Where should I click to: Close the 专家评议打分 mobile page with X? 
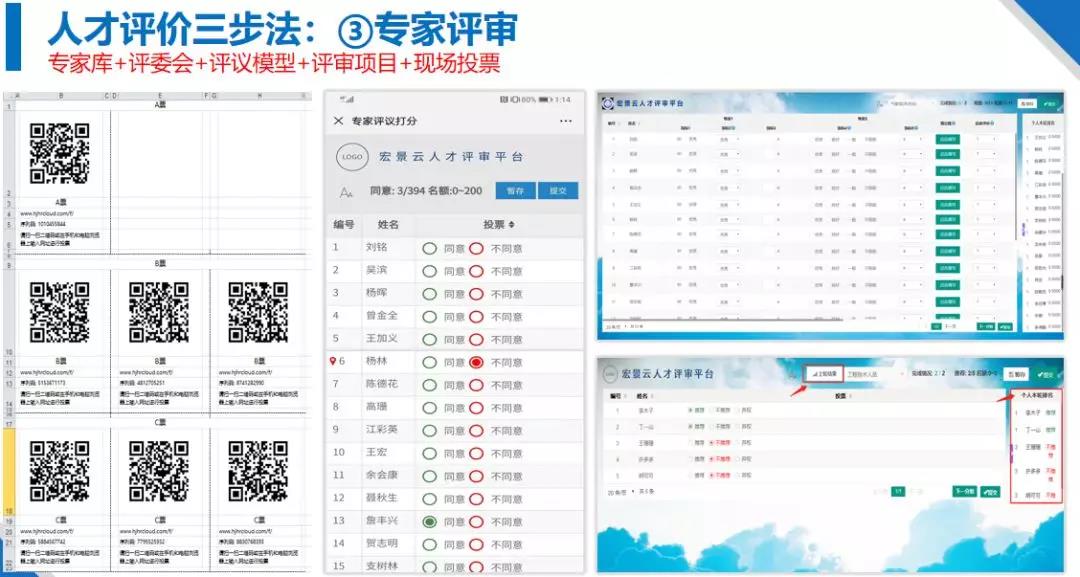[x=338, y=120]
